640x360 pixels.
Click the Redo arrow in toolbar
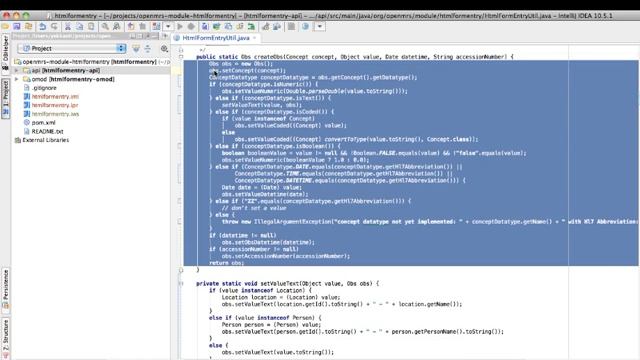pyautogui.click(x=54, y=27)
